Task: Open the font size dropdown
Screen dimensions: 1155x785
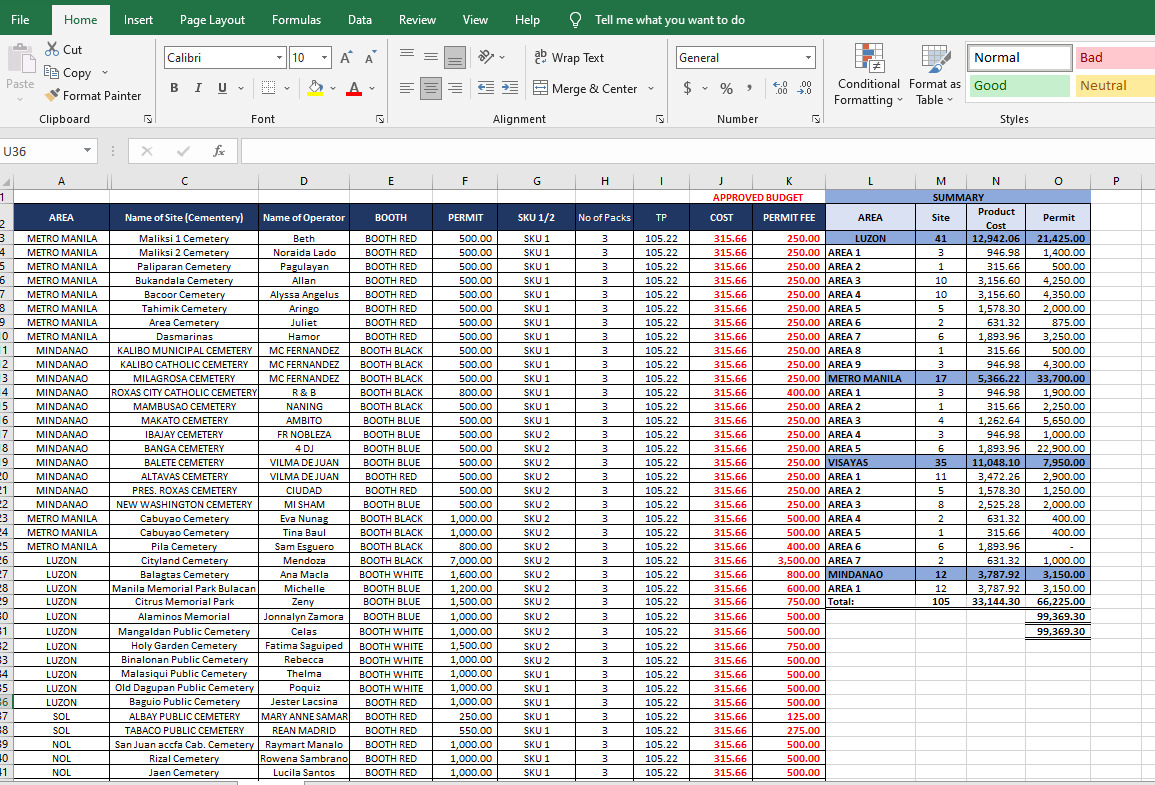Action: (x=324, y=57)
